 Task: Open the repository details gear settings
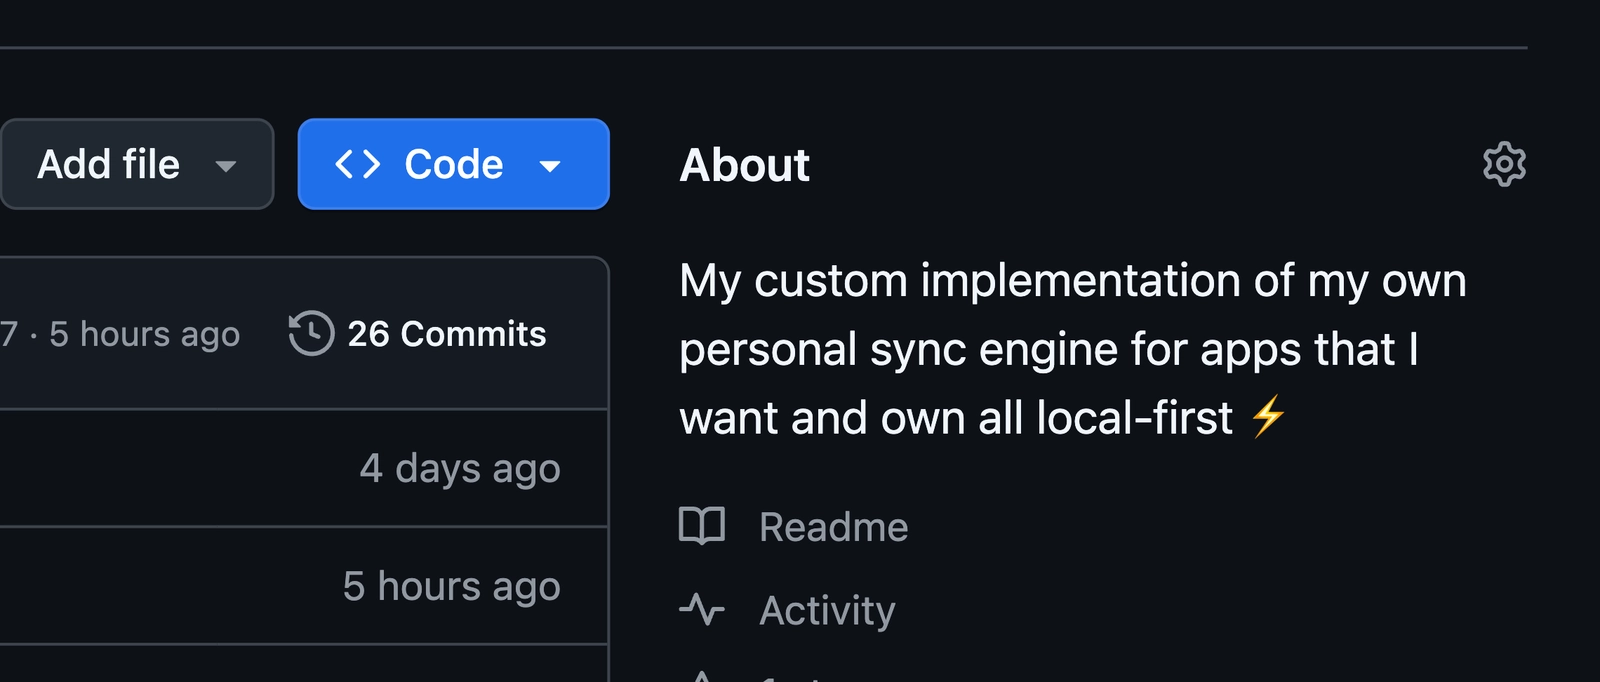[1504, 164]
